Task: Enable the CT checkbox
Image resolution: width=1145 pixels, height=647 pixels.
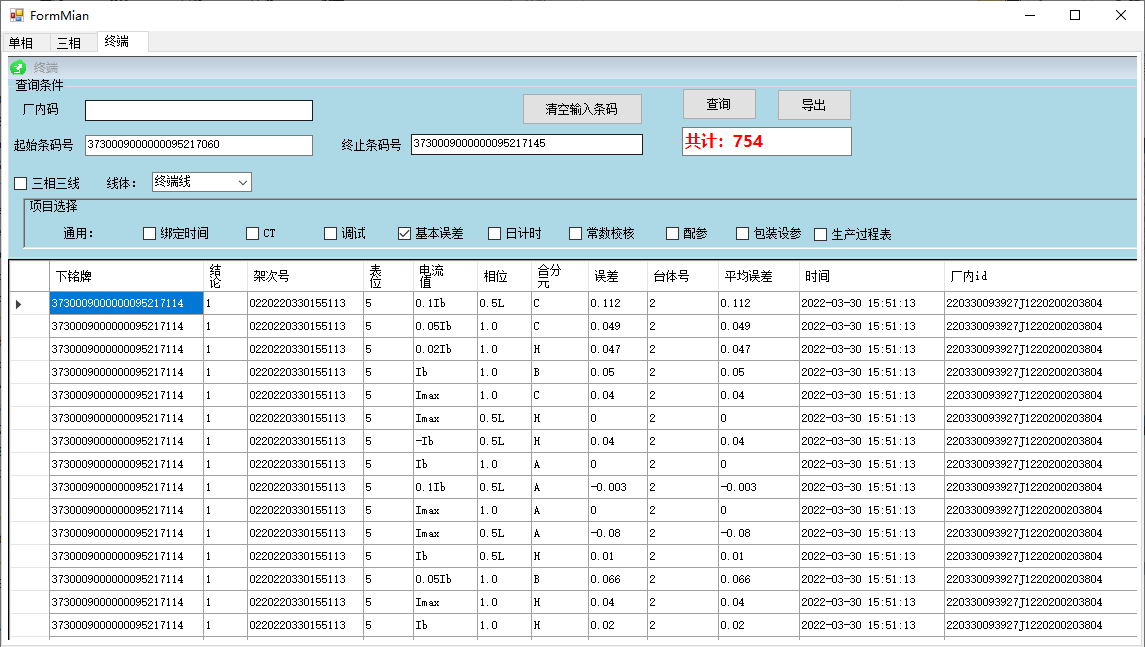Action: (253, 234)
